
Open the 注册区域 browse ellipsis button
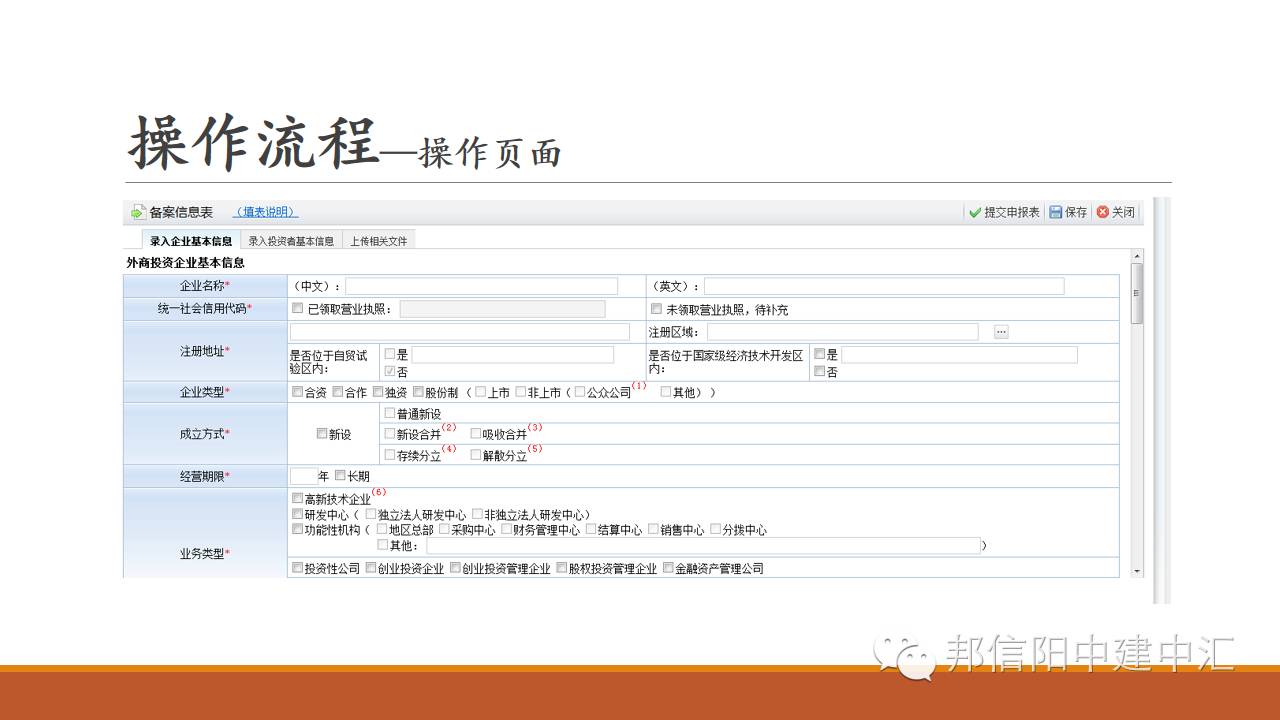pyautogui.click(x=1000, y=332)
